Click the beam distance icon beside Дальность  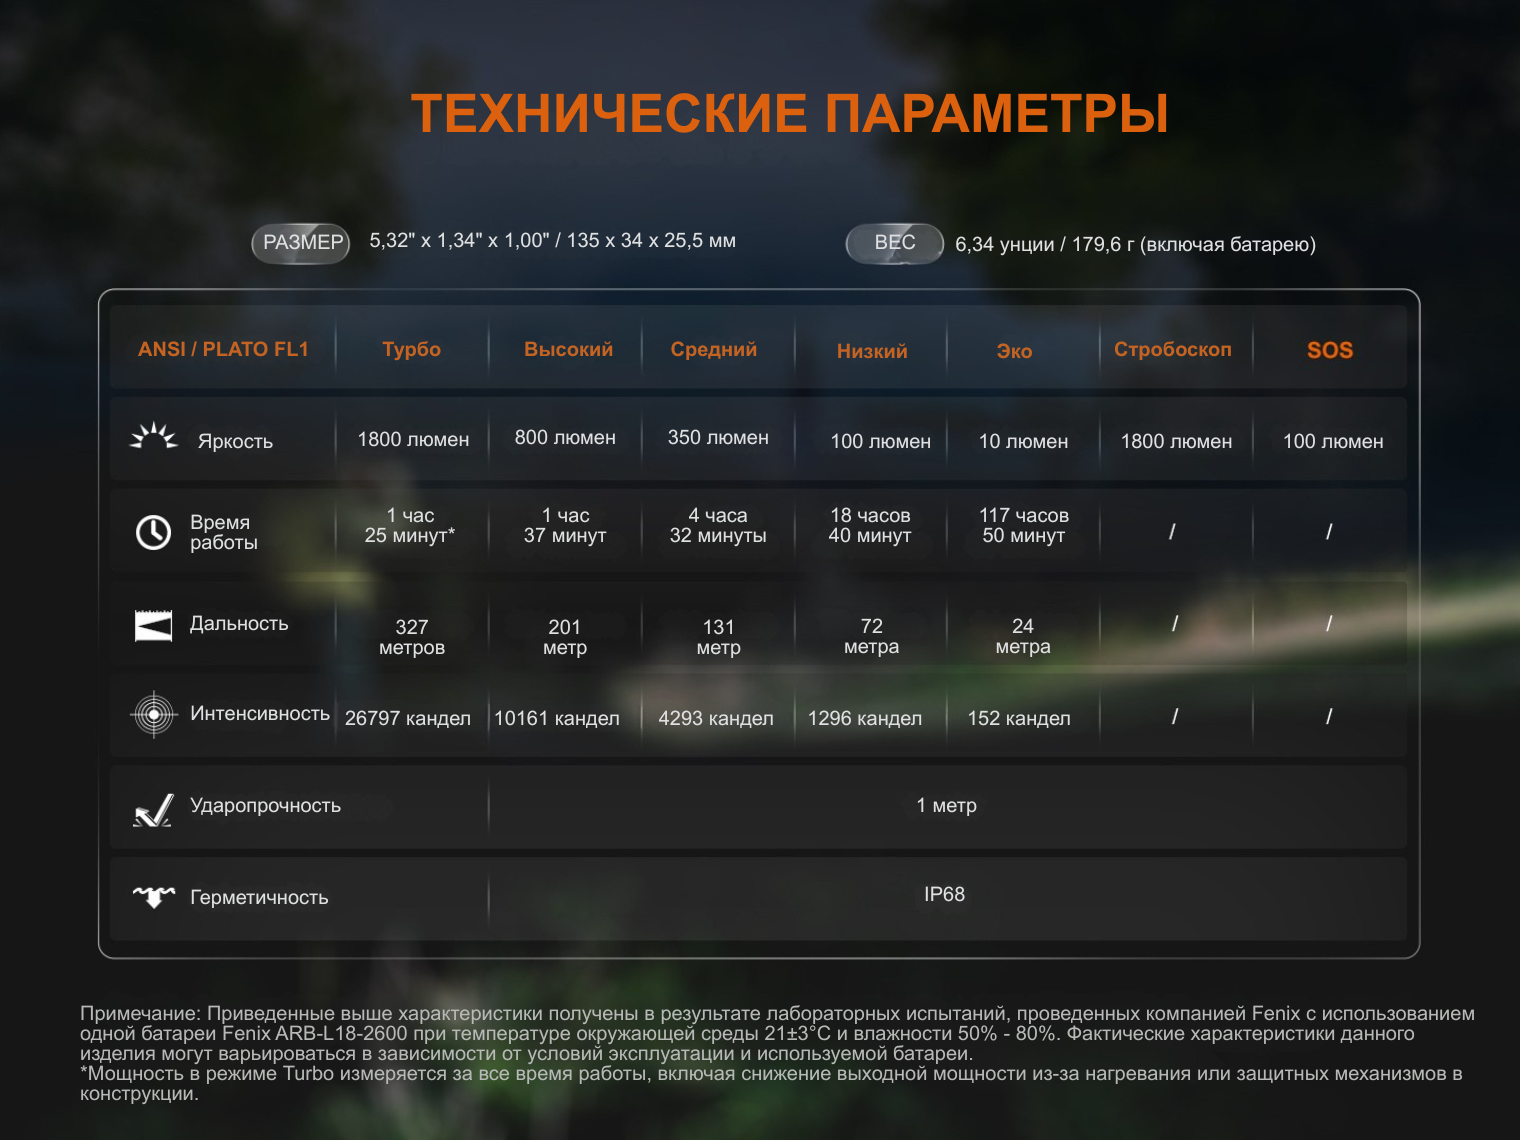pyautogui.click(x=153, y=626)
